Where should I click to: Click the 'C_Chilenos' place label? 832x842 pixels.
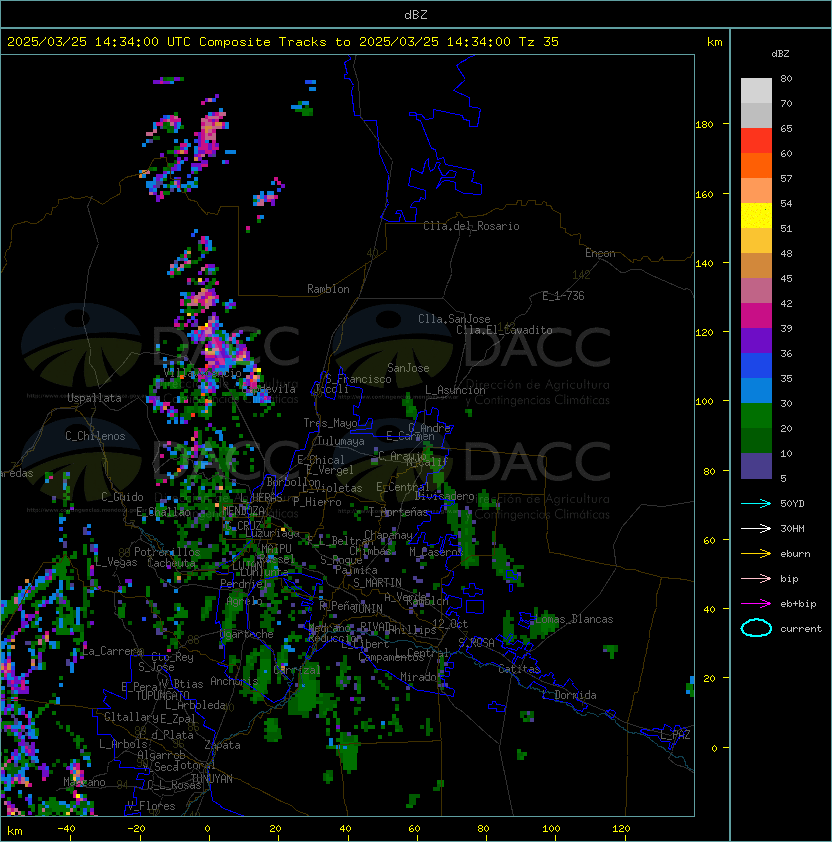(x=95, y=436)
